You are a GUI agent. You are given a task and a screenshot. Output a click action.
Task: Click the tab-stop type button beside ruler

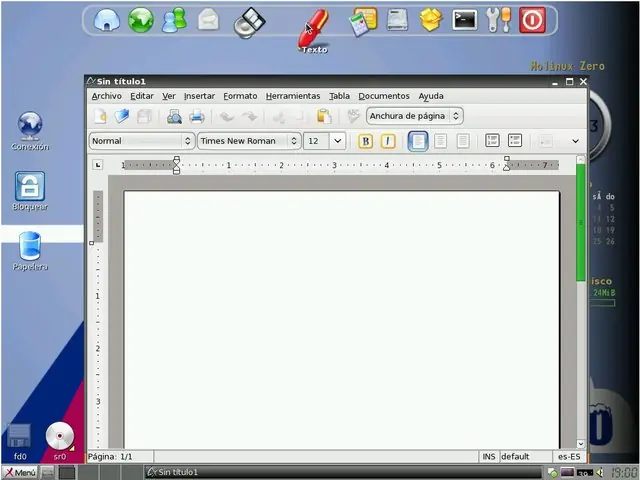[98, 165]
